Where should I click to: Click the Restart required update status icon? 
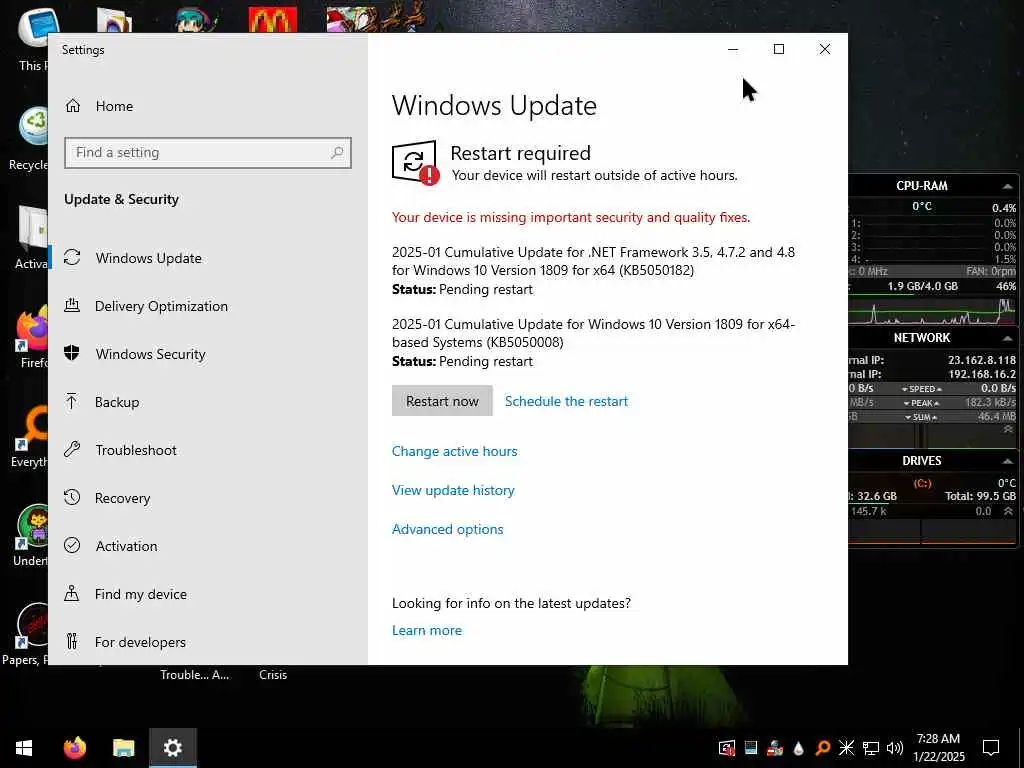pyautogui.click(x=416, y=163)
